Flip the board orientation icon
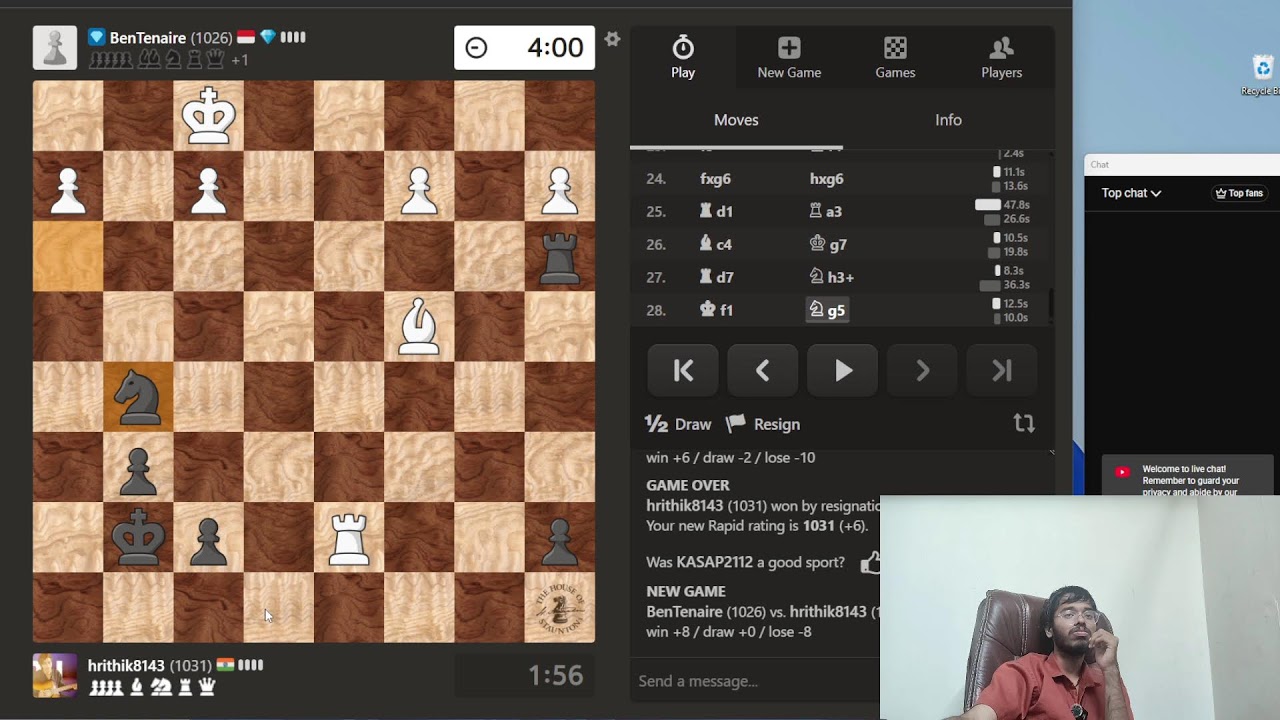The height and width of the screenshot is (720, 1280). pyautogui.click(x=1024, y=424)
